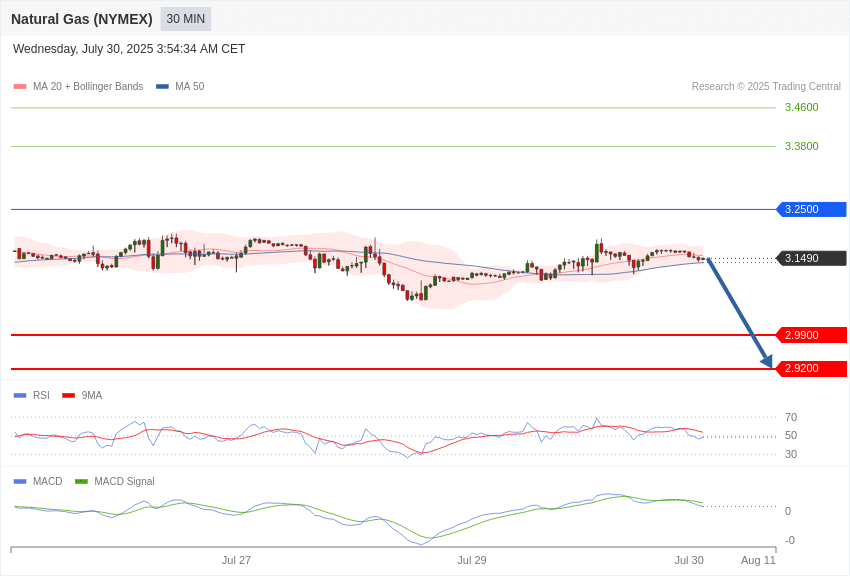Click the green MACD Signal legend marker

[x=81, y=481]
